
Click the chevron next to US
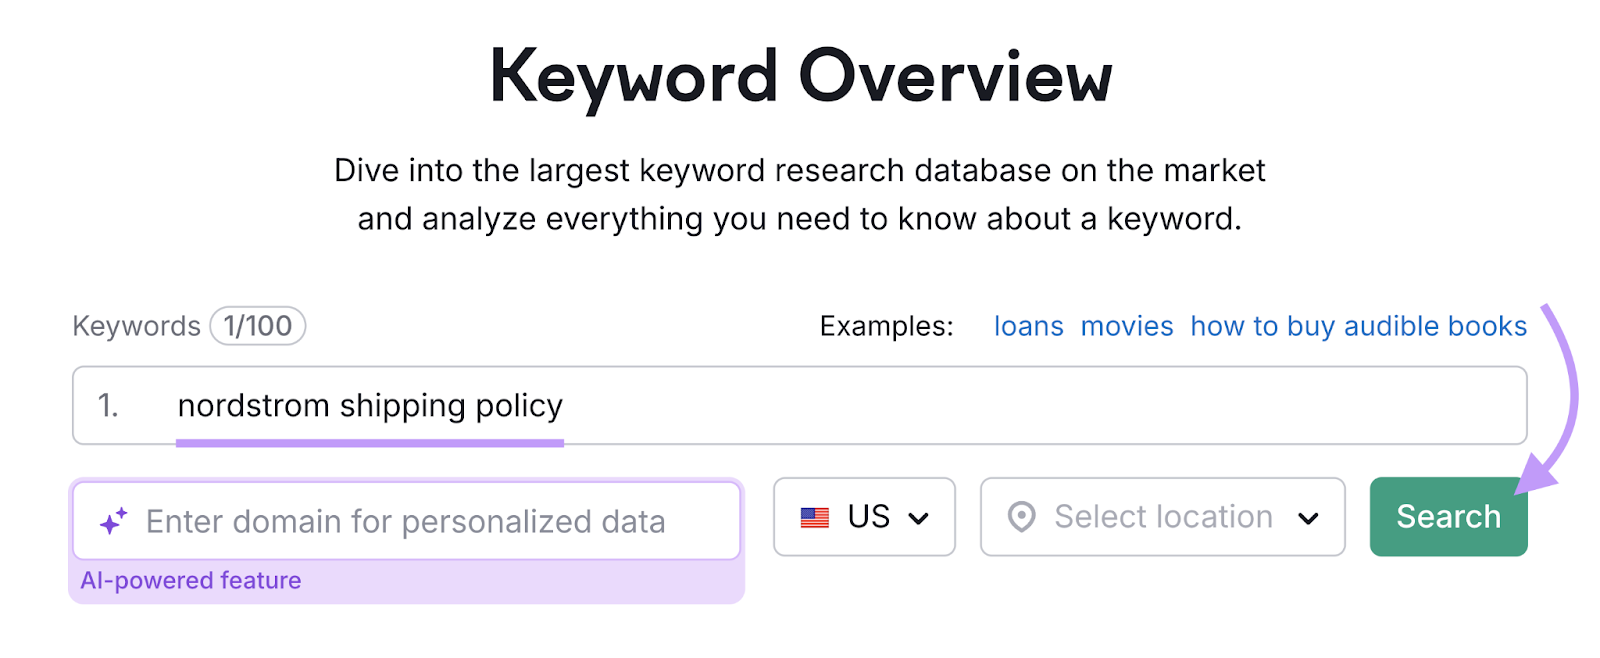pos(920,517)
